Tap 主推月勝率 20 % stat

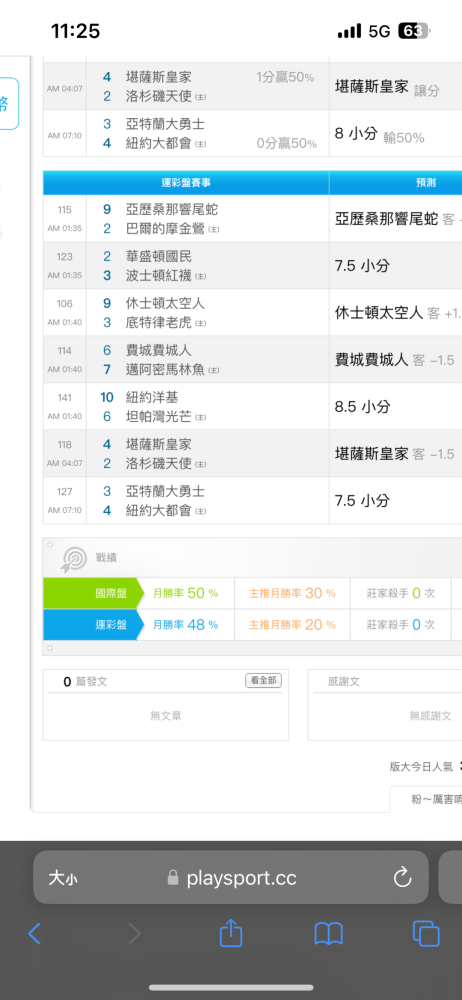[x=292, y=624]
